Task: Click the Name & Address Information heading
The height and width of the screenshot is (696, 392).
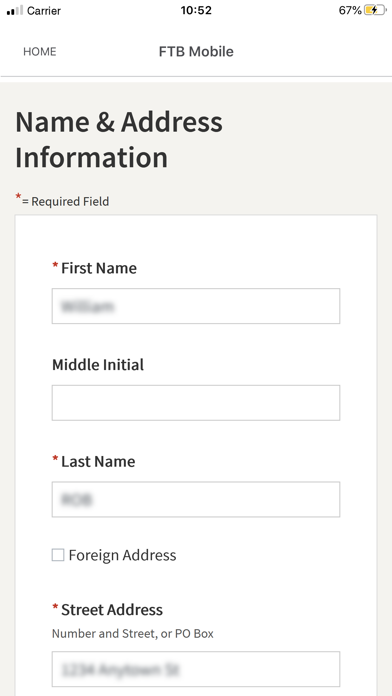Action: click(x=119, y=139)
